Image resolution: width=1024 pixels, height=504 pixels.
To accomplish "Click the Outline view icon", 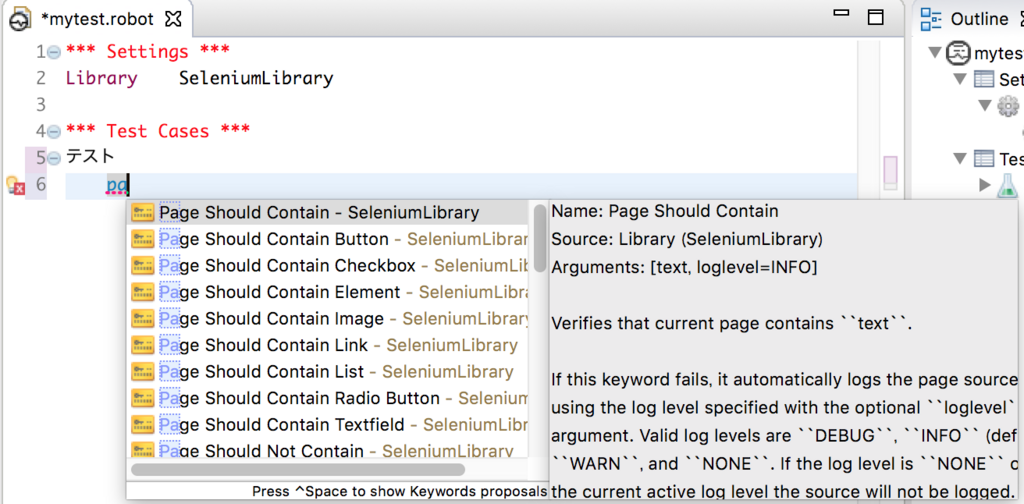I will [x=932, y=19].
